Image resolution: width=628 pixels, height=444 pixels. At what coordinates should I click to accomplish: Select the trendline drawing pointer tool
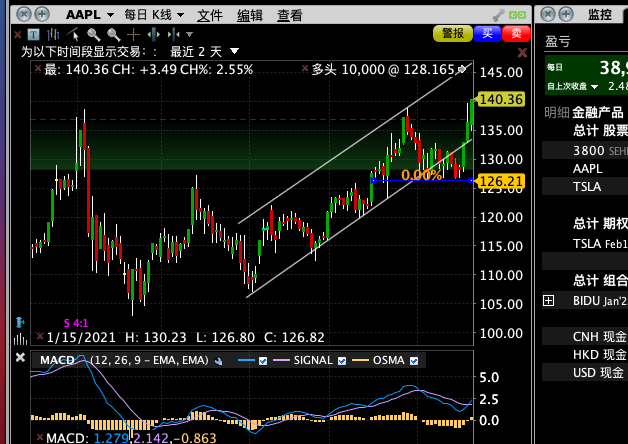73,35
